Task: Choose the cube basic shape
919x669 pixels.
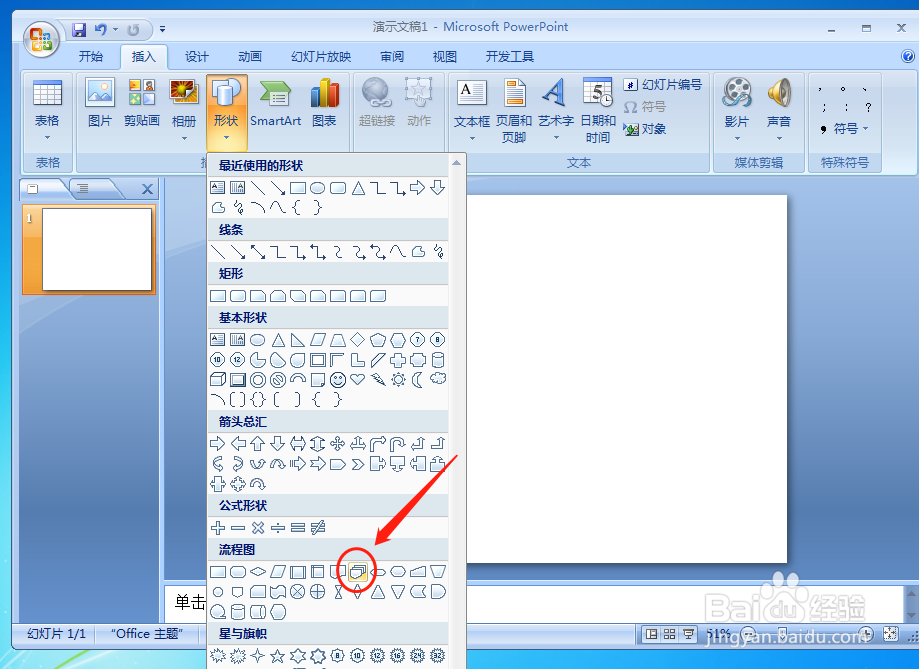Action: coord(217,380)
